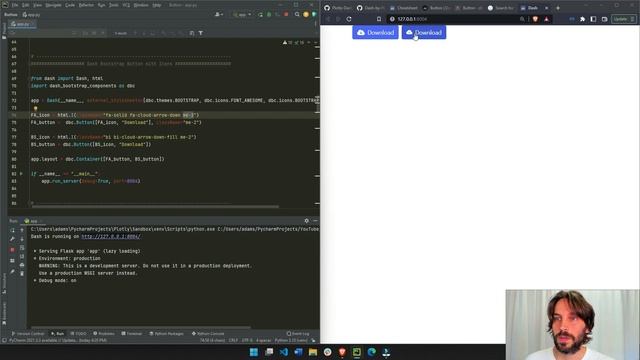Open the Problems tool window tab

click(104, 333)
